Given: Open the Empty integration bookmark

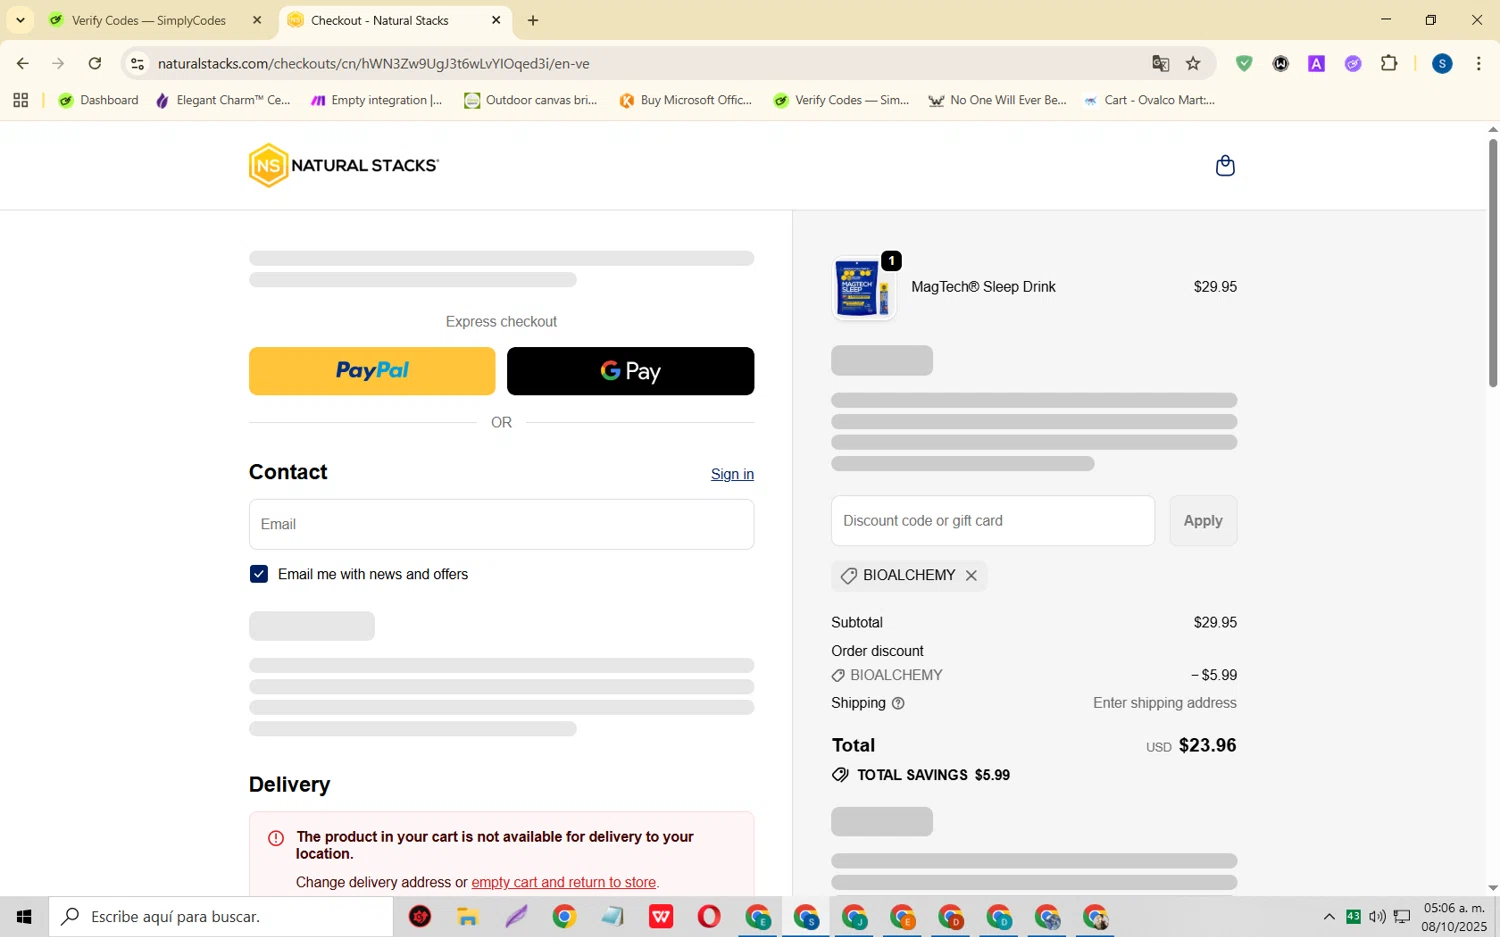Looking at the screenshot, I should coord(377,100).
